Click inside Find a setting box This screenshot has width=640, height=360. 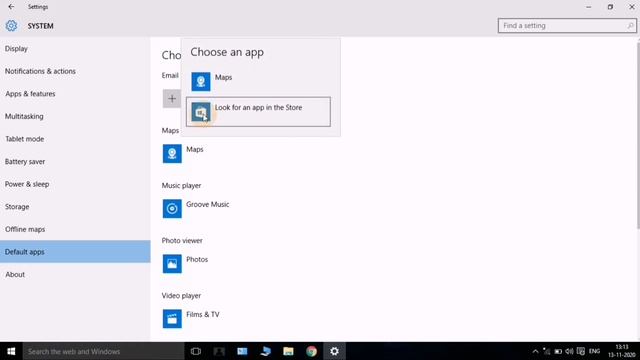[567, 26]
